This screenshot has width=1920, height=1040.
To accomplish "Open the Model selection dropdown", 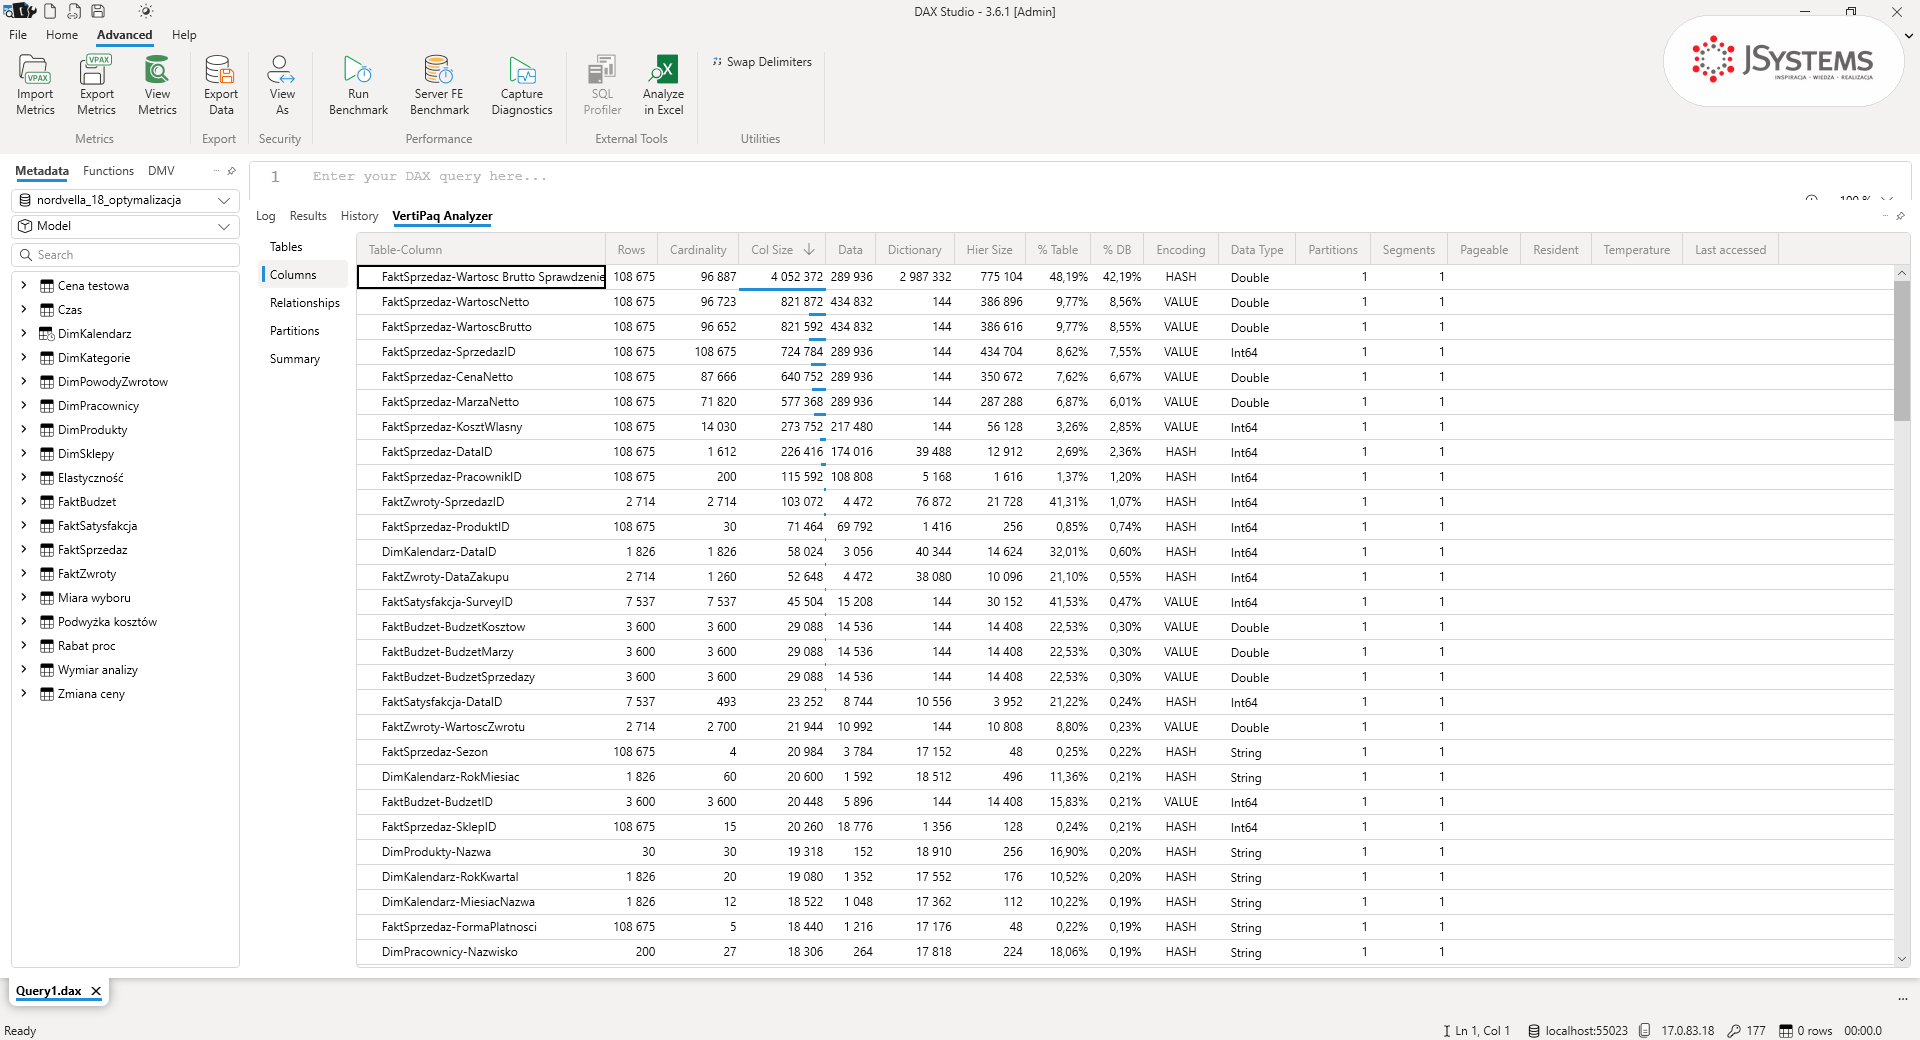I will point(125,226).
